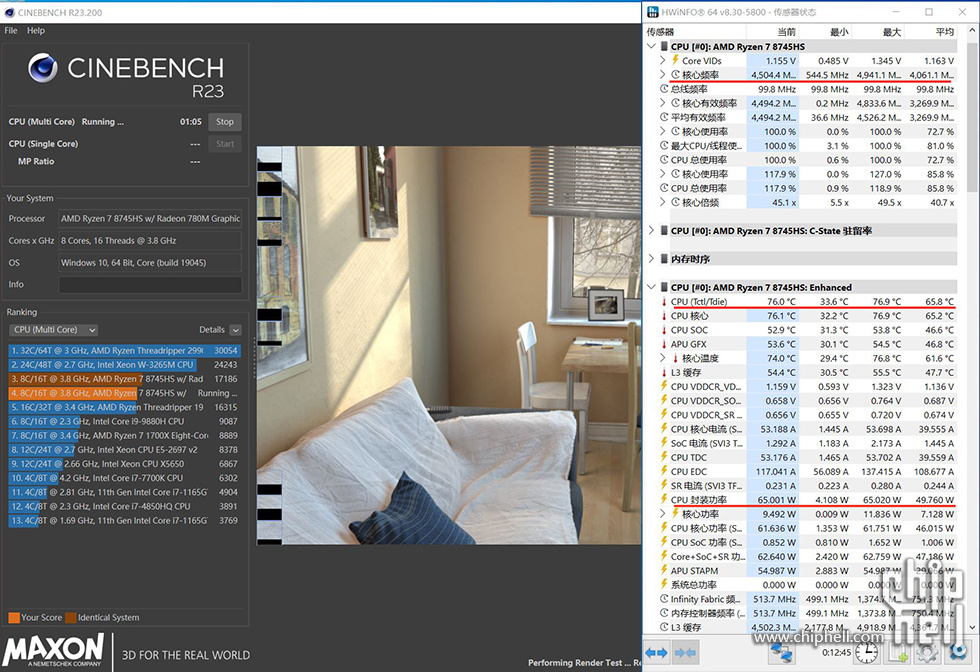Expand the 内存时序 sensor group
980x672 pixels.
651,258
